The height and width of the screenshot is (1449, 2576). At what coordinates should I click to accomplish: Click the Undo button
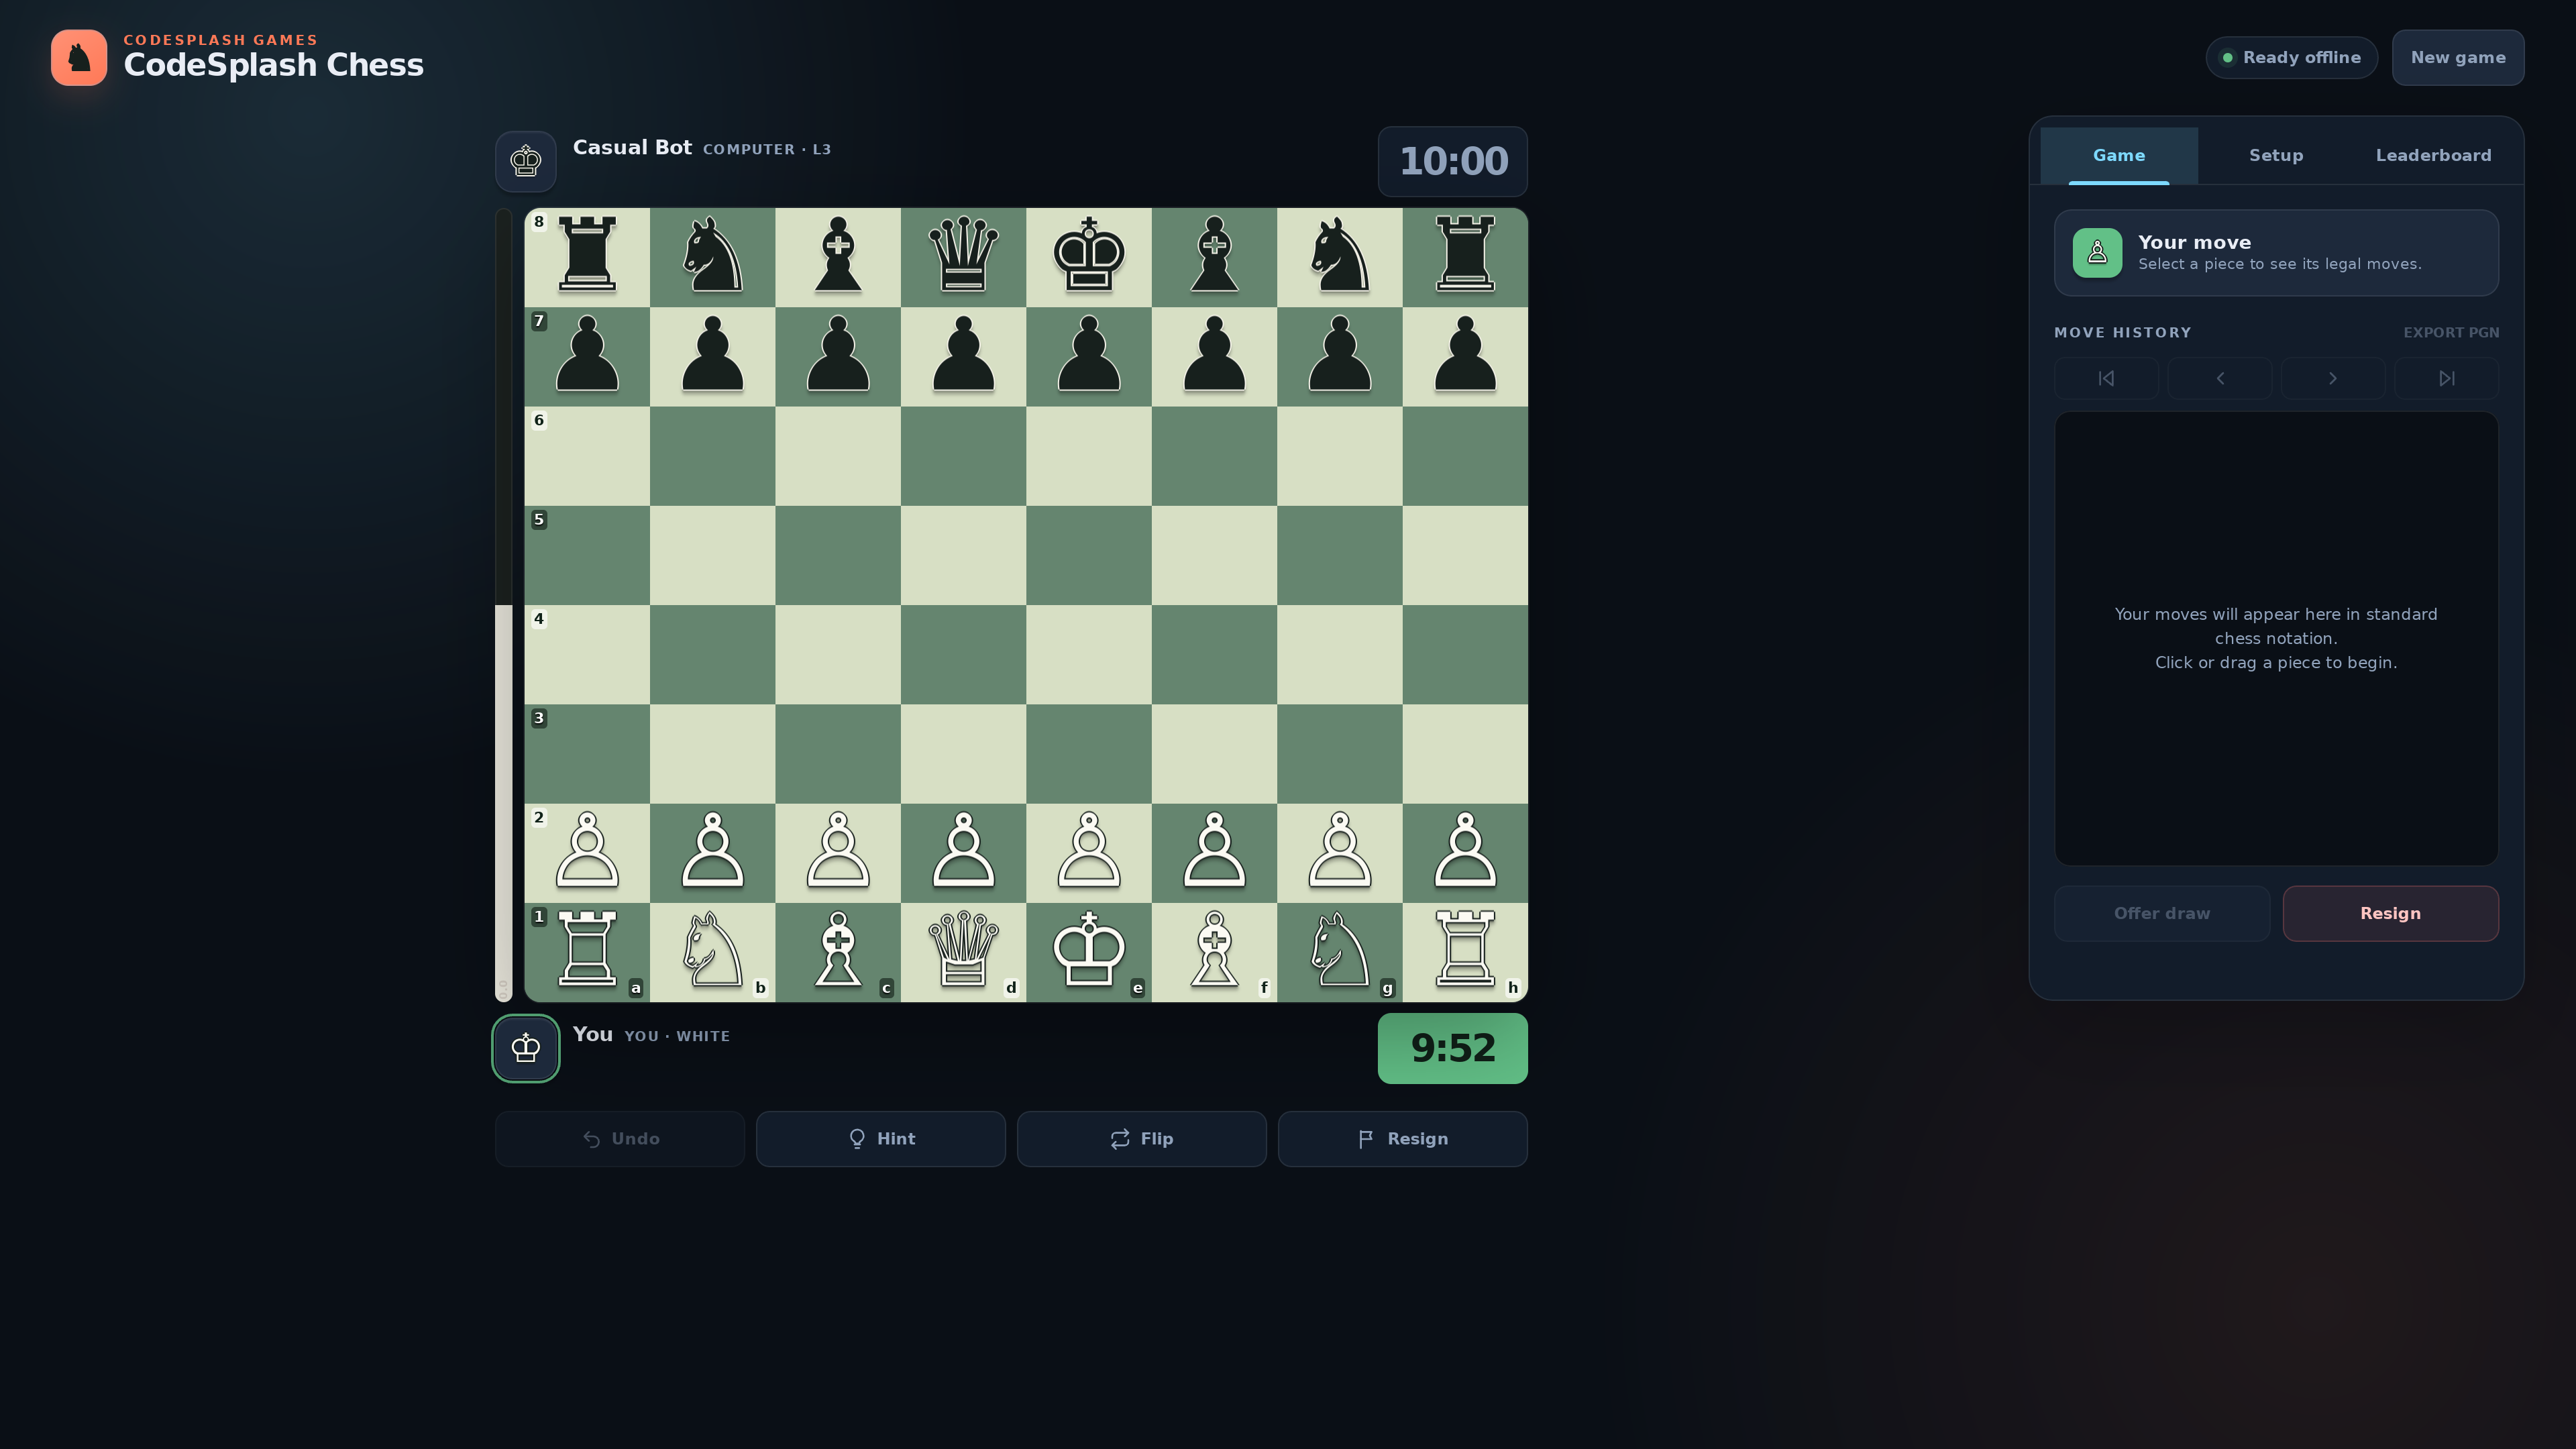pos(620,1139)
